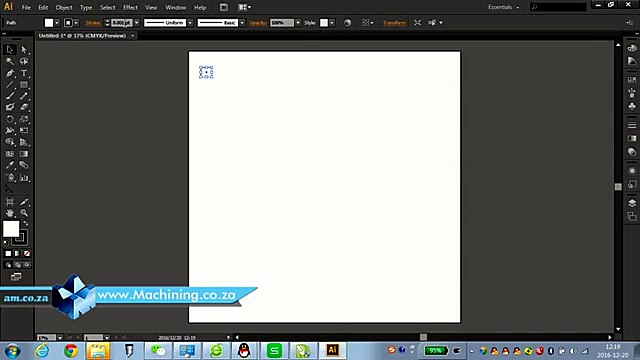640x360 pixels.
Task: Select the Scale tool
Action: [x=24, y=119]
